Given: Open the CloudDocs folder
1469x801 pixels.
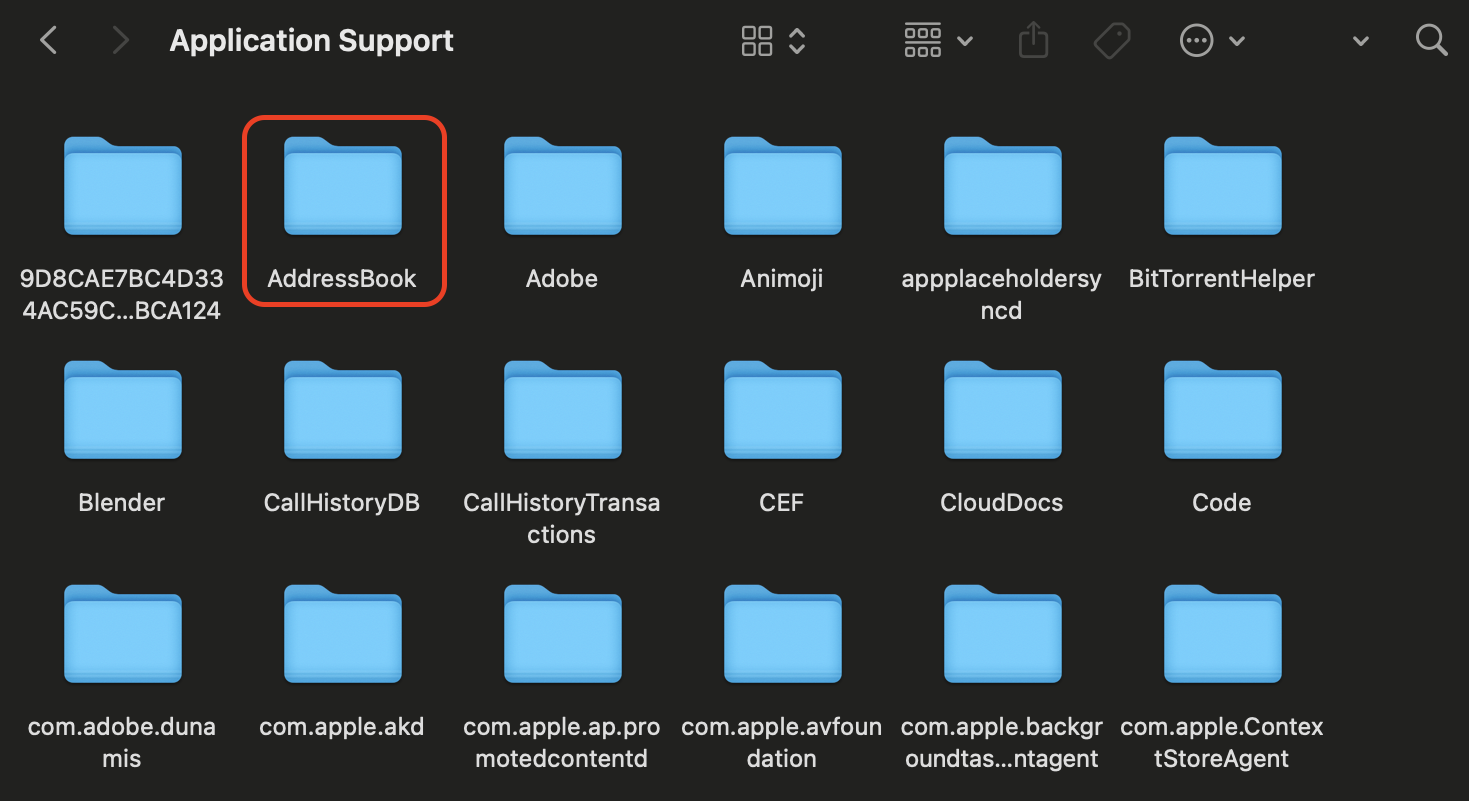Looking at the screenshot, I should point(1001,410).
